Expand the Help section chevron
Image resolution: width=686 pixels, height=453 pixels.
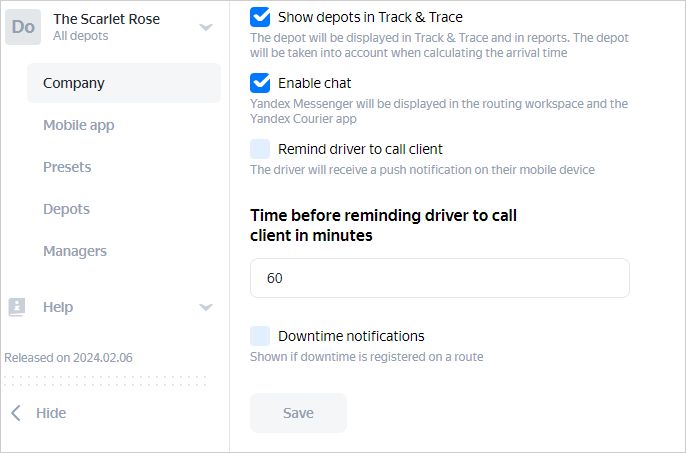click(x=206, y=307)
